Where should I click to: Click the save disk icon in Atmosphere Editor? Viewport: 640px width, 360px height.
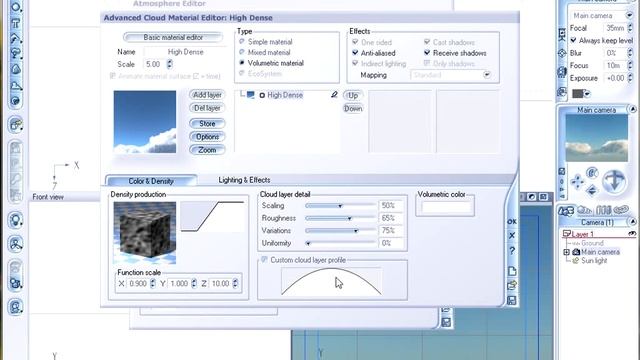coord(447,322)
